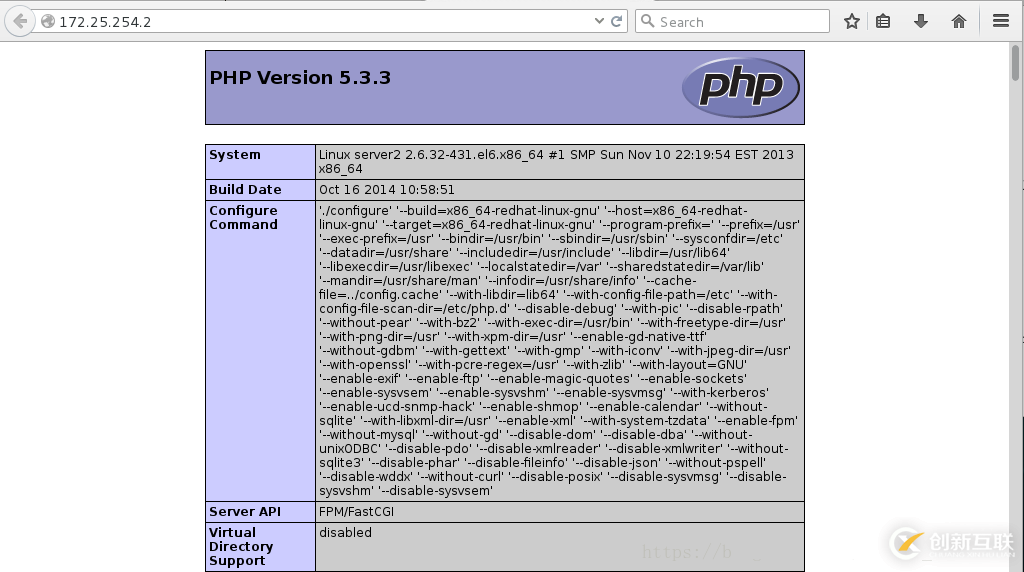1024x572 pixels.
Task: Open the hamburger menu button
Action: (1001, 21)
